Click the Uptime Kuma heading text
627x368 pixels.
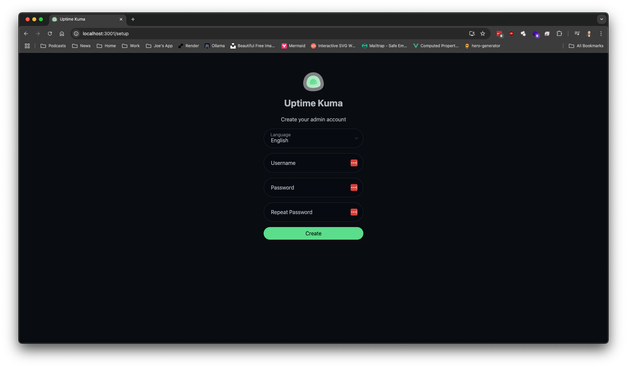313,103
